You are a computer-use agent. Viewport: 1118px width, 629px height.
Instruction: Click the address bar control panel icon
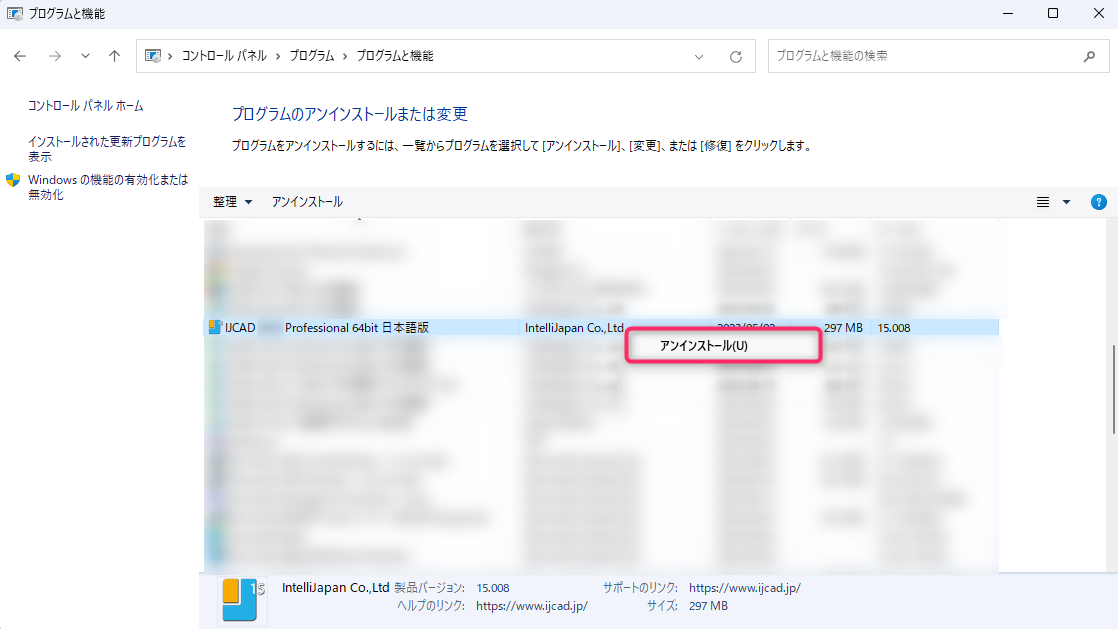click(x=153, y=56)
